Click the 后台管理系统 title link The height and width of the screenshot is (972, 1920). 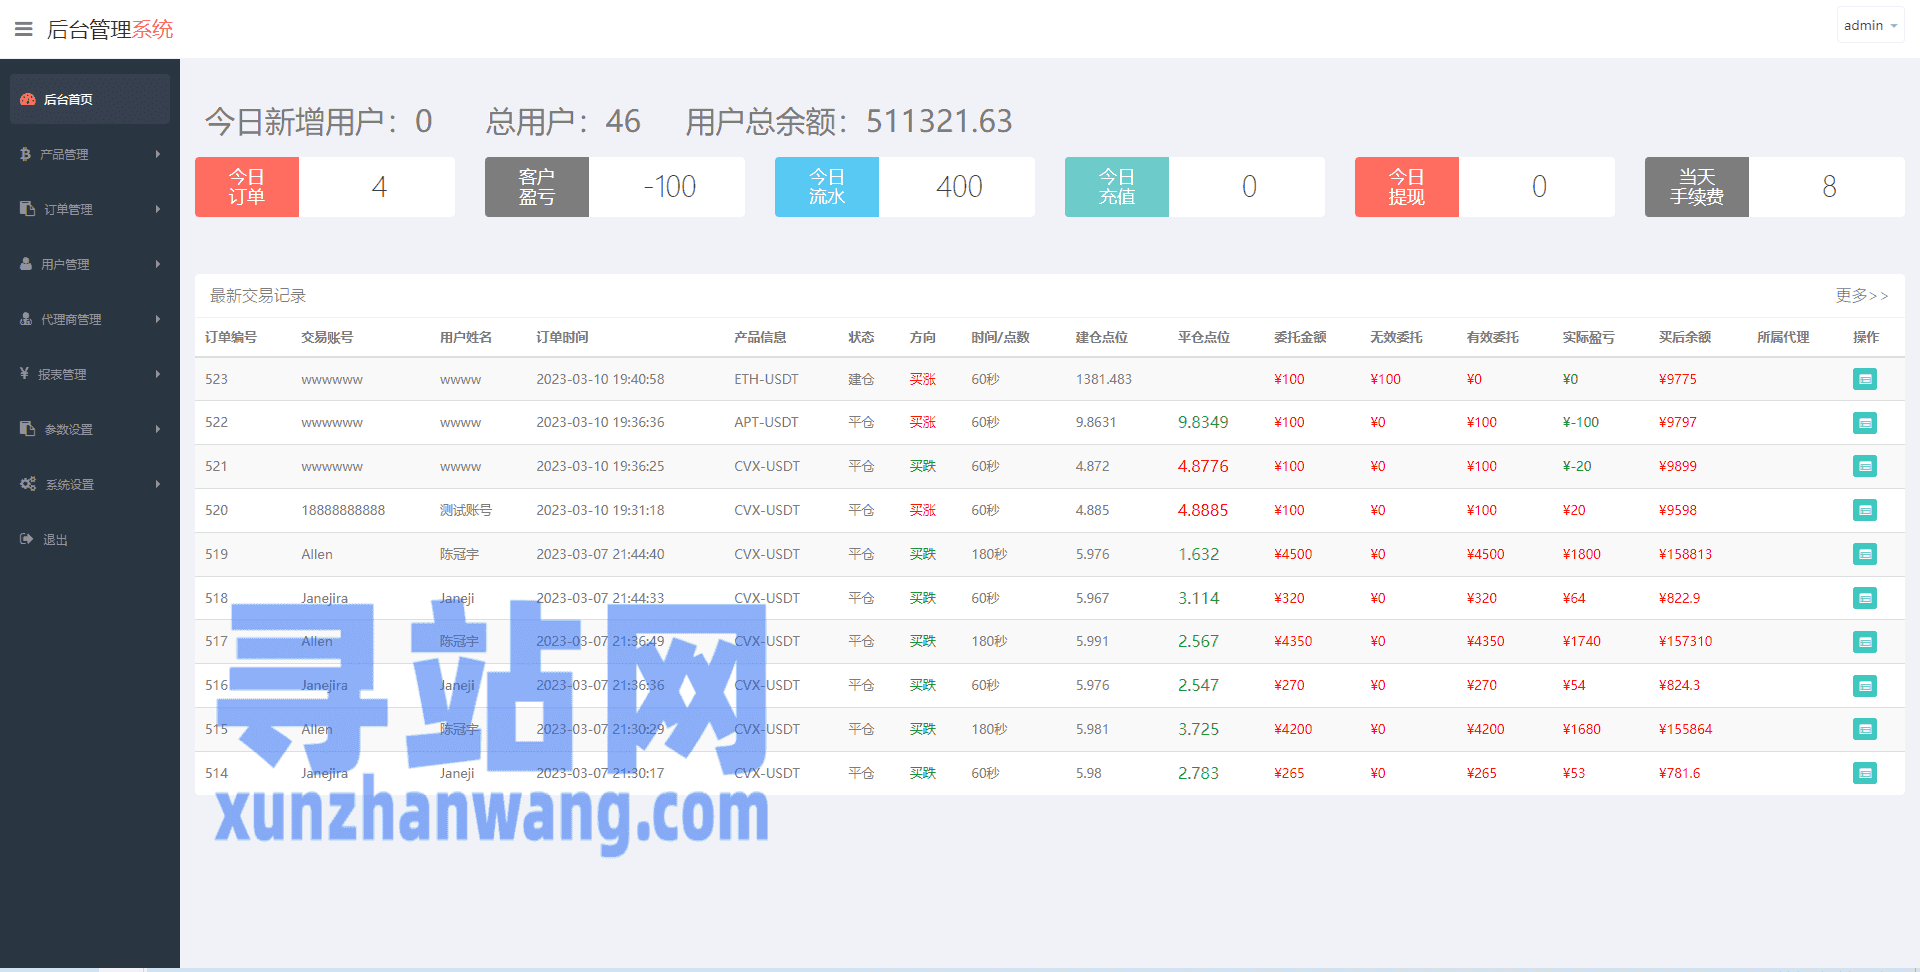tap(110, 29)
